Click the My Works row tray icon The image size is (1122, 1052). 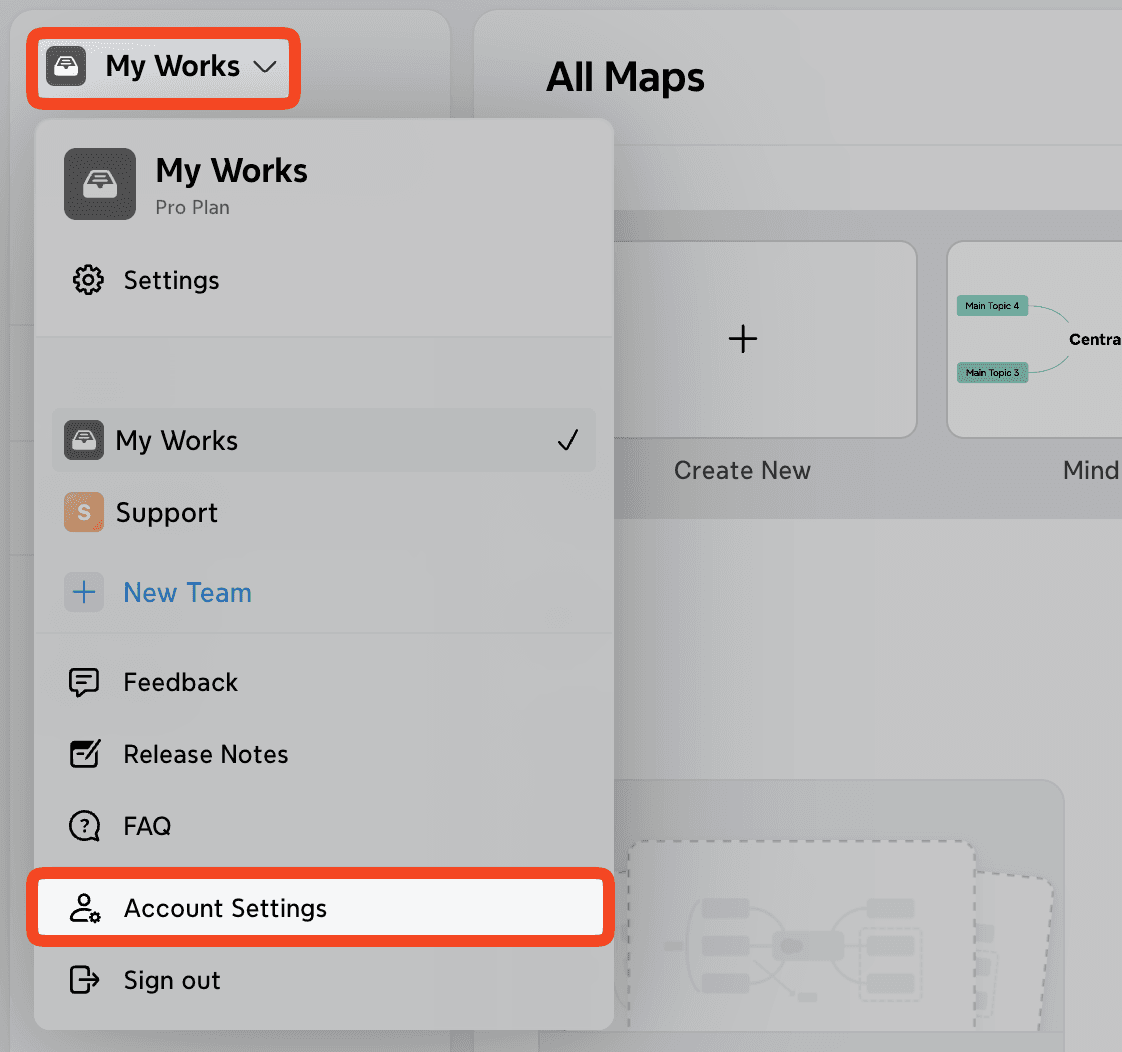(x=84, y=440)
